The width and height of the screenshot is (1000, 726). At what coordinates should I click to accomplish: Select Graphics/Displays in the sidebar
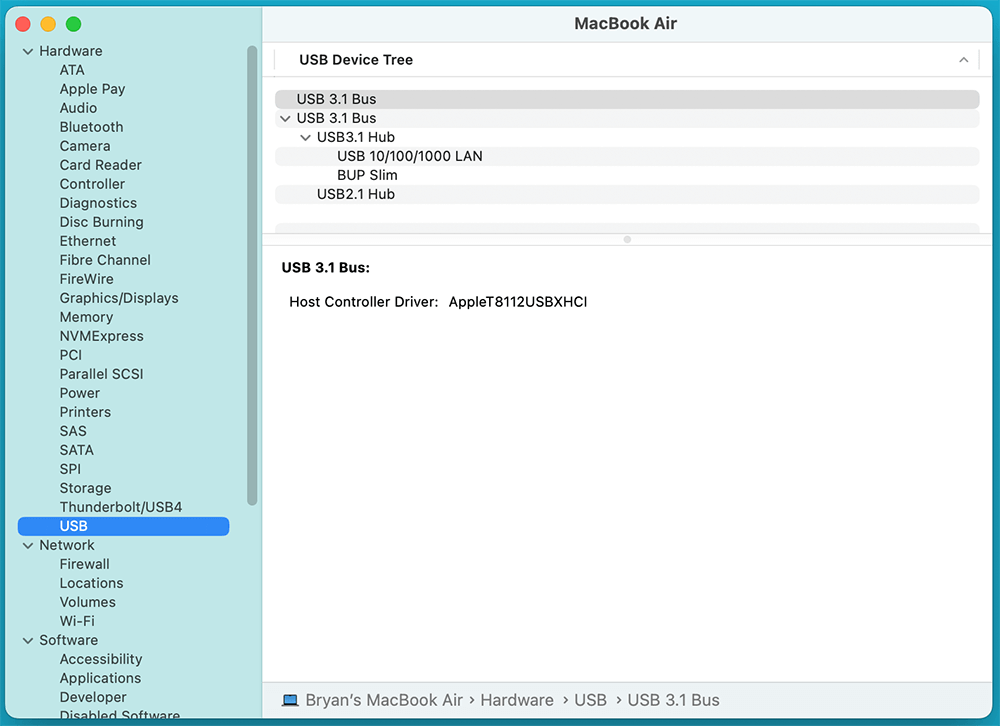(119, 298)
